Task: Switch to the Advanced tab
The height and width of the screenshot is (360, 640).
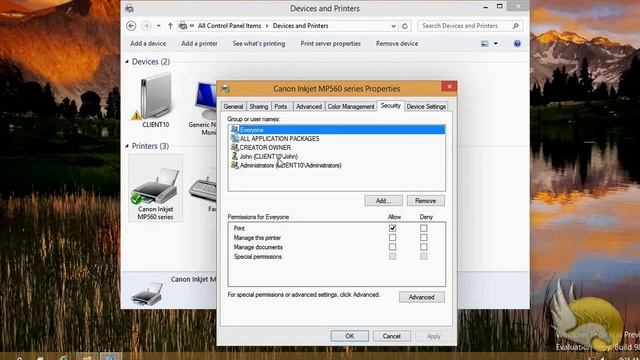Action: pyautogui.click(x=309, y=106)
